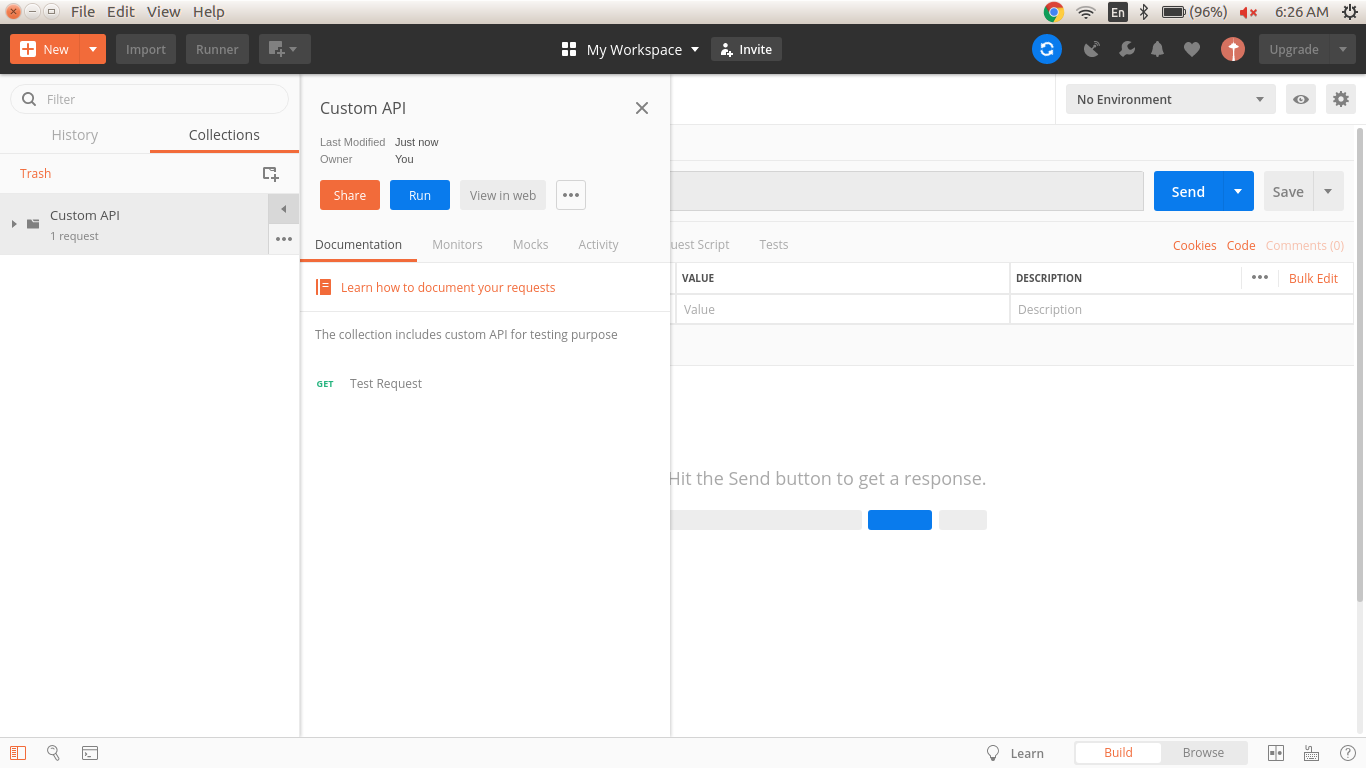Screen dimensions: 1366x768
Task: Open the Postman Console
Action: click(90, 752)
